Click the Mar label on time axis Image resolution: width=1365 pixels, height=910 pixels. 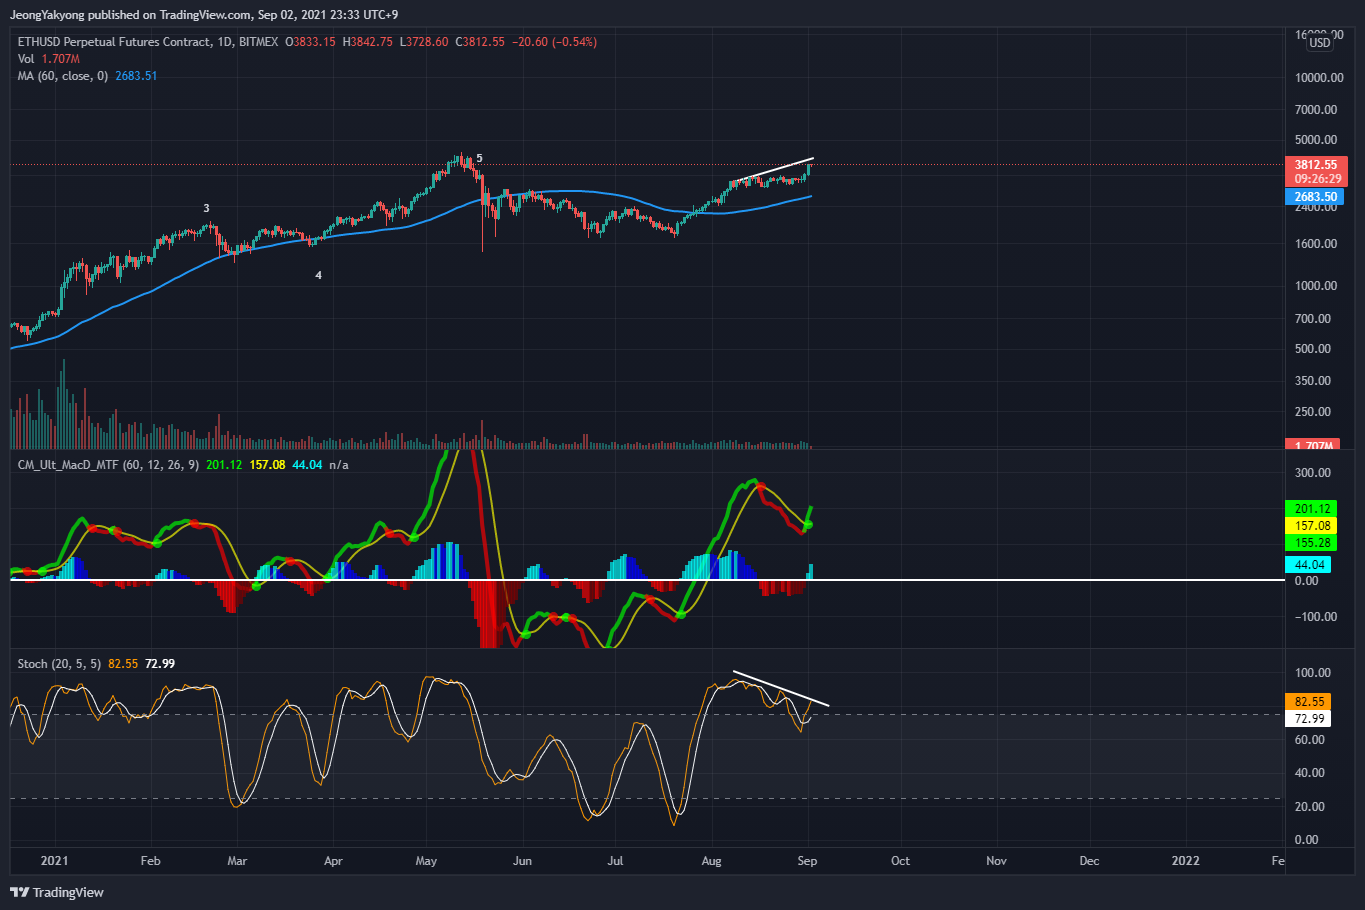(x=237, y=861)
